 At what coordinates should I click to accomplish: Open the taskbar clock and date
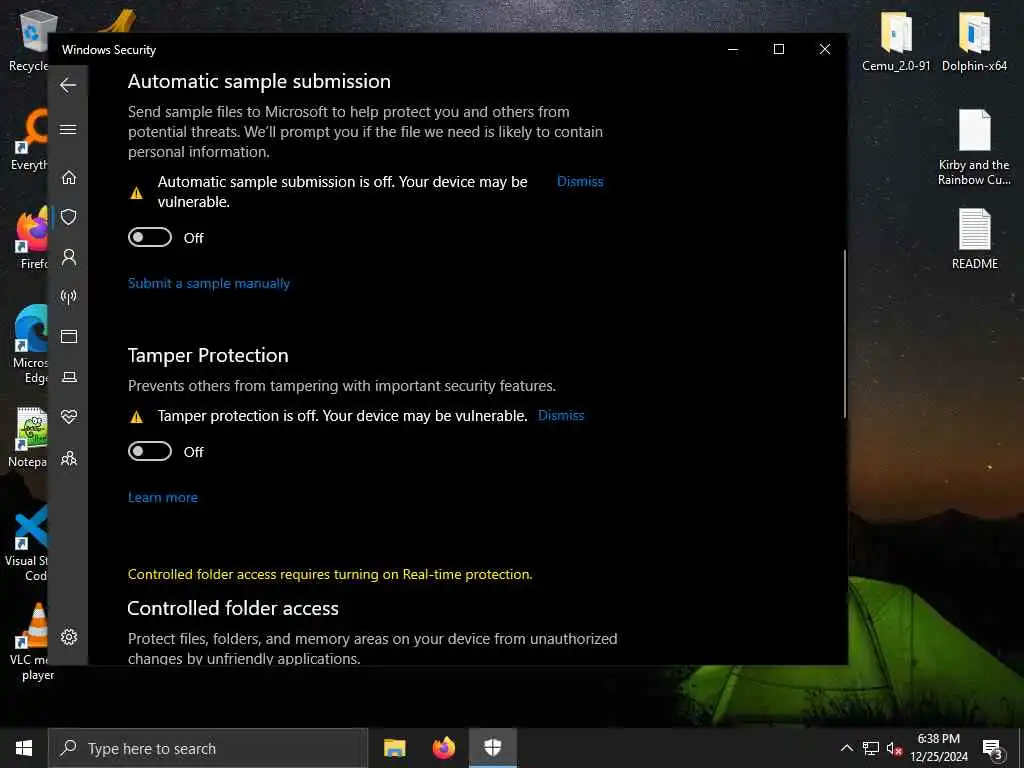pyautogui.click(x=939, y=748)
